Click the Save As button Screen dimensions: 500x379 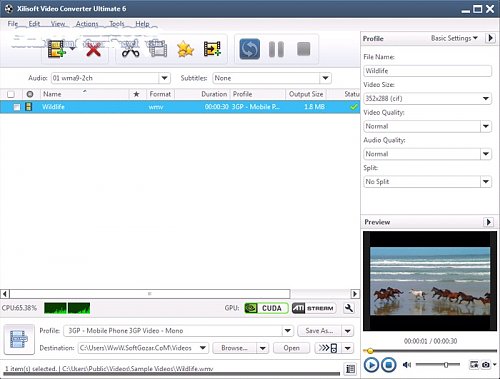[319, 331]
